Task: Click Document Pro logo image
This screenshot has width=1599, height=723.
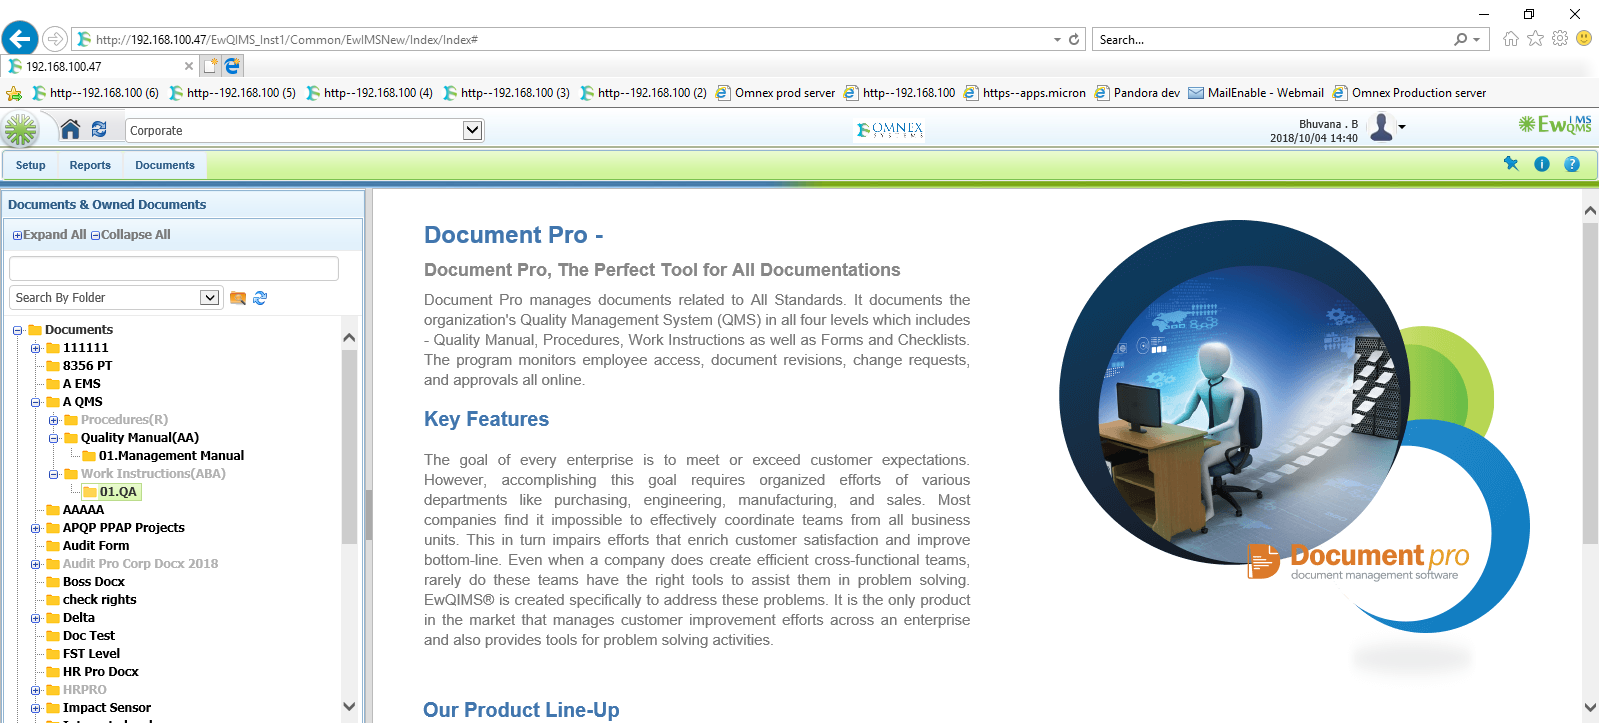Action: coord(1358,561)
